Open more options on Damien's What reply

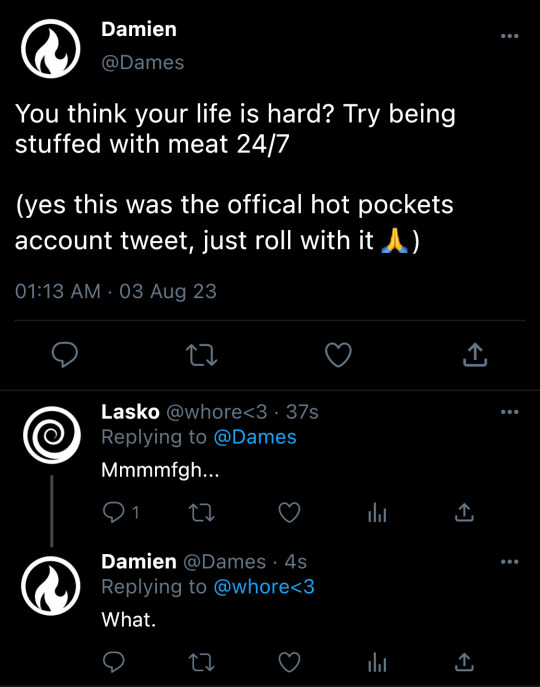510,562
